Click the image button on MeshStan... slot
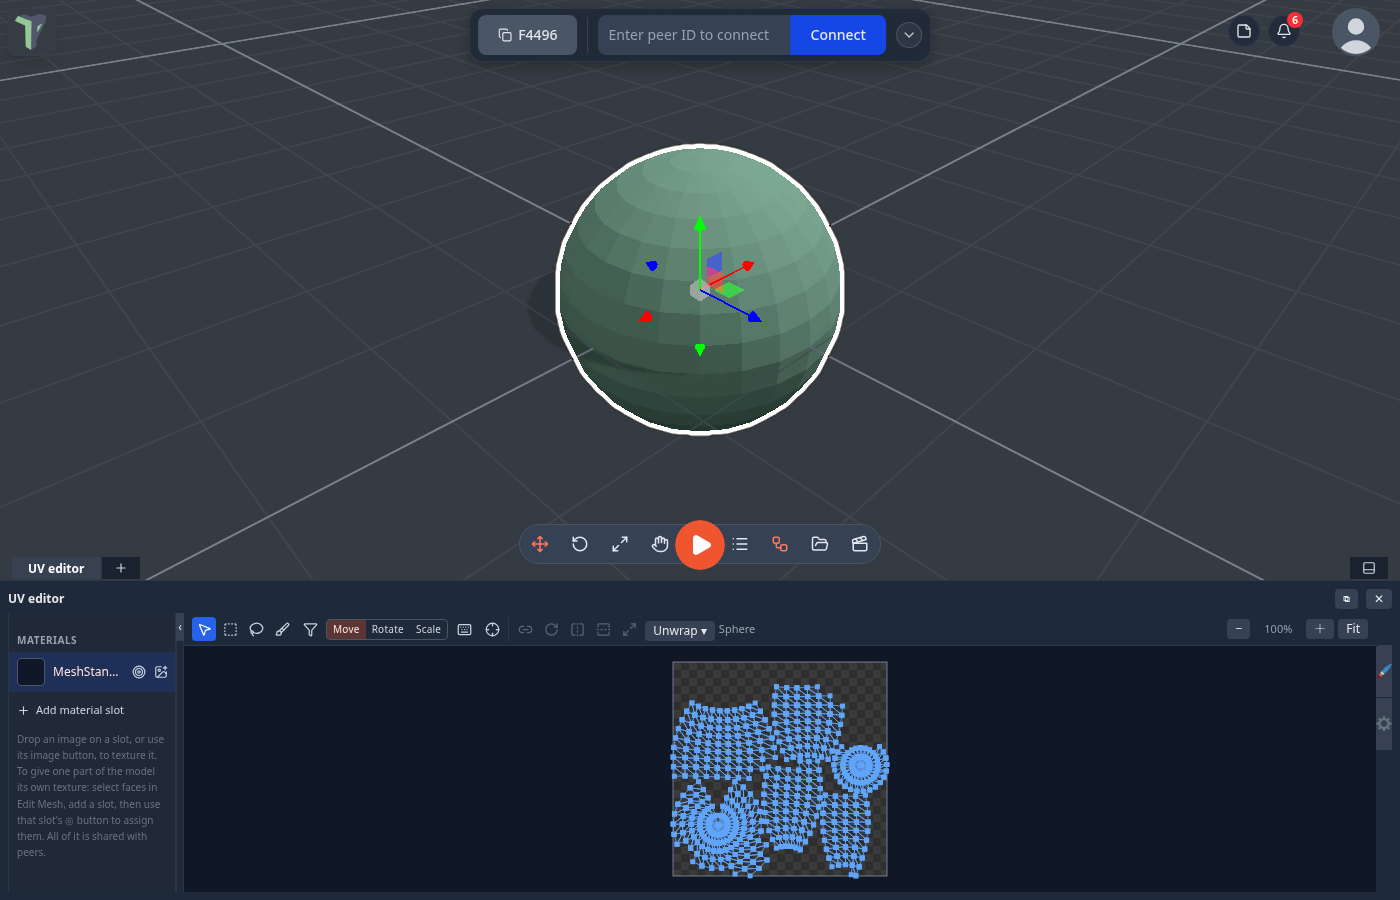 [x=161, y=672]
